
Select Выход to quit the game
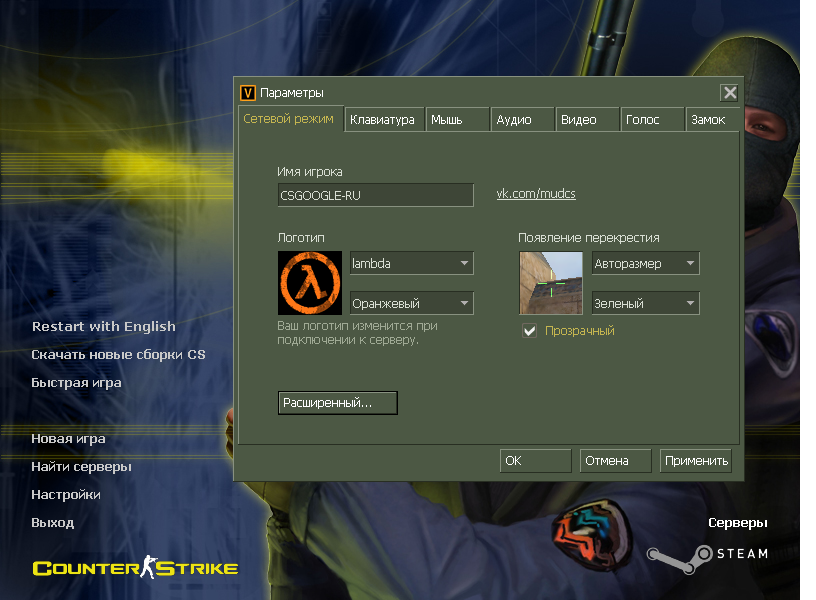coord(53,522)
